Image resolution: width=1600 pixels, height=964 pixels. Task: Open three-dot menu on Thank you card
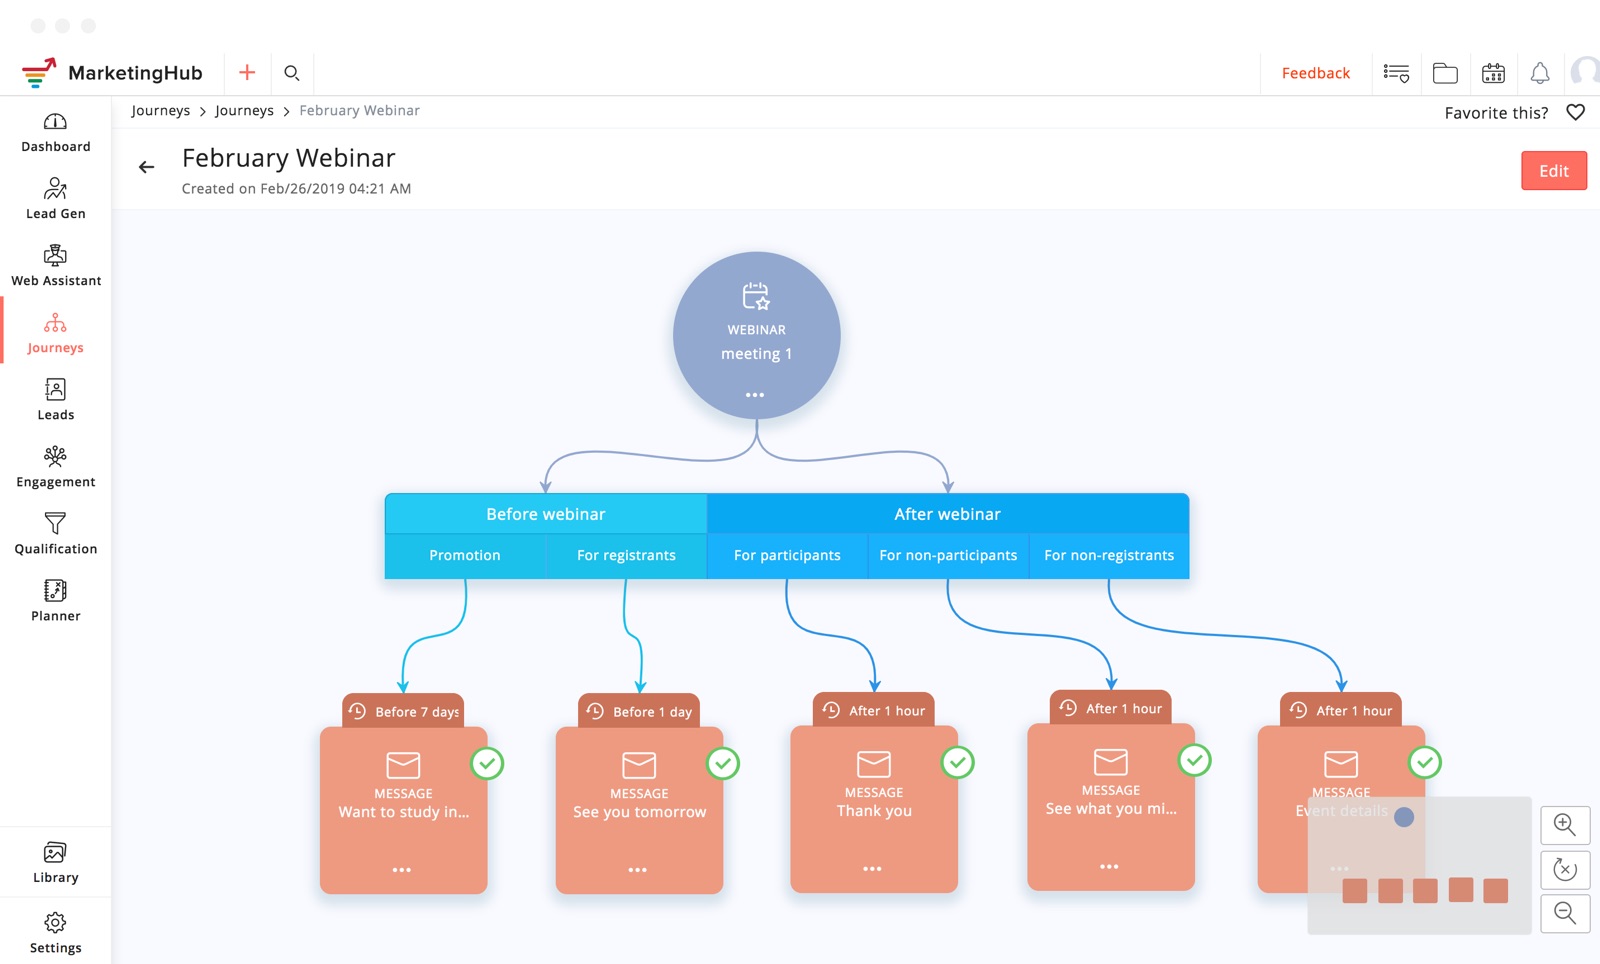pyautogui.click(x=872, y=869)
